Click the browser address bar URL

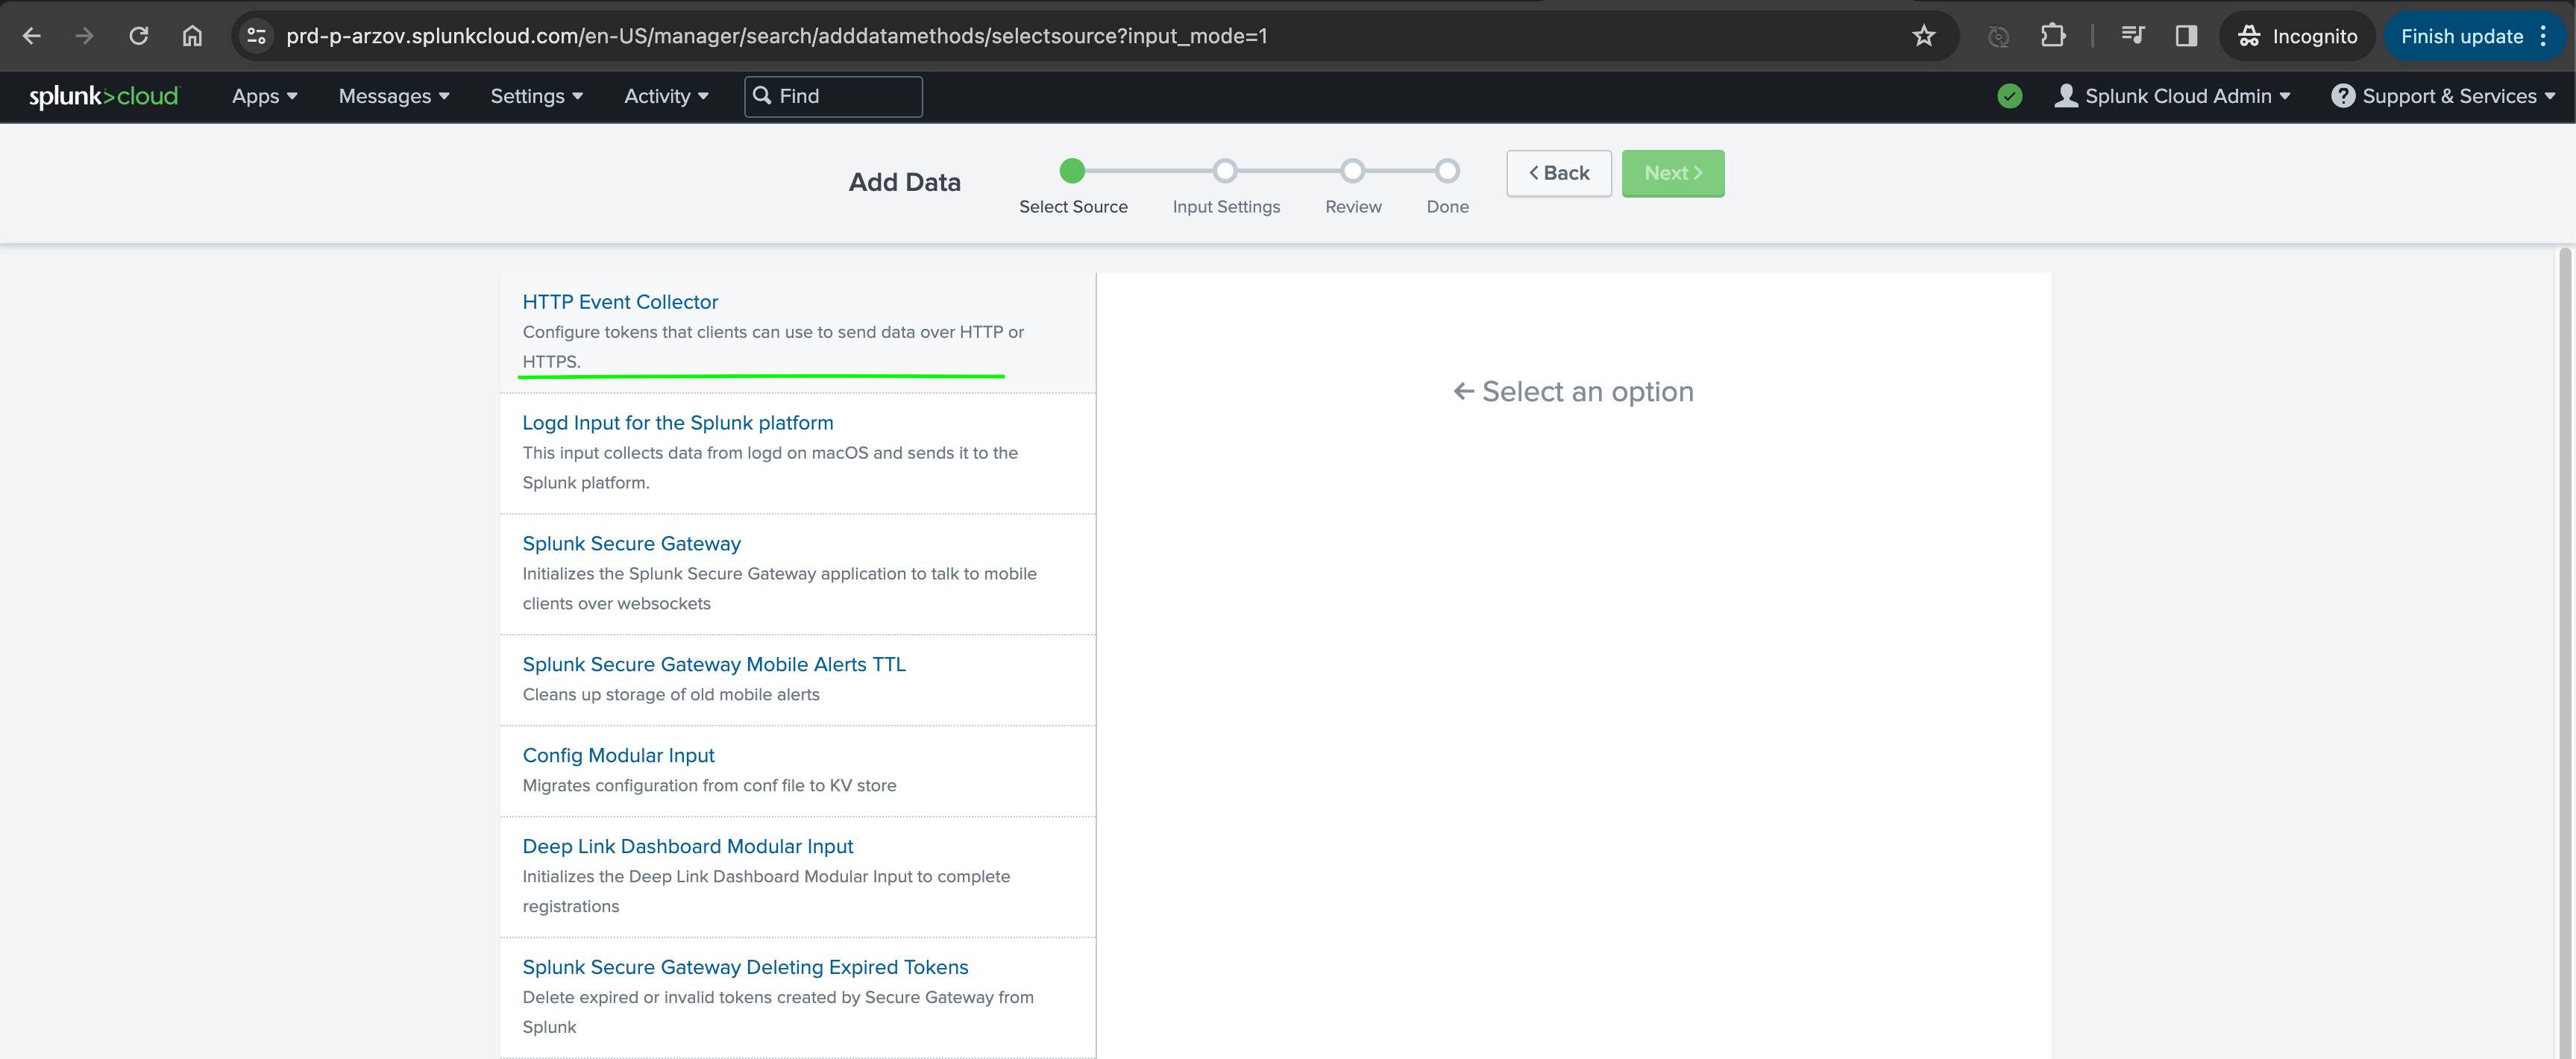click(x=776, y=36)
